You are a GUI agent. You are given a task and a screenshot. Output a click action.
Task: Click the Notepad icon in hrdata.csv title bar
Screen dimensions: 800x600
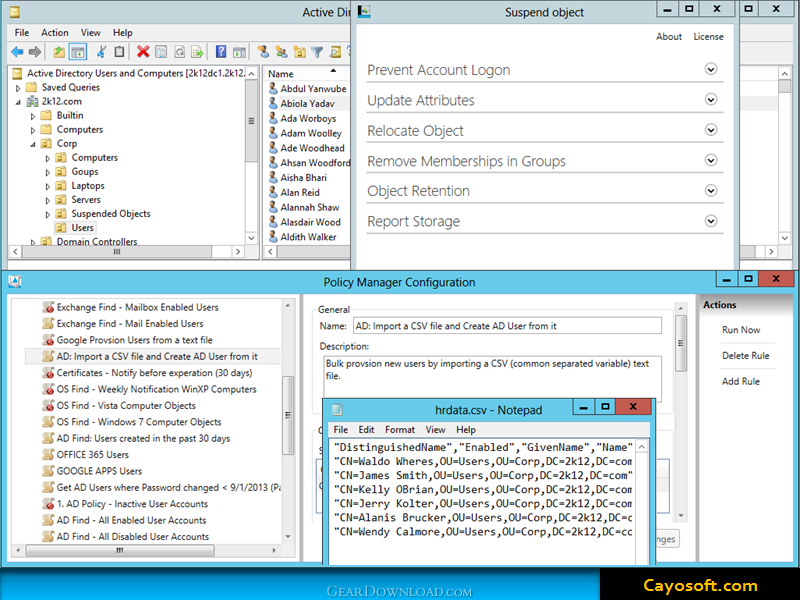[337, 409]
